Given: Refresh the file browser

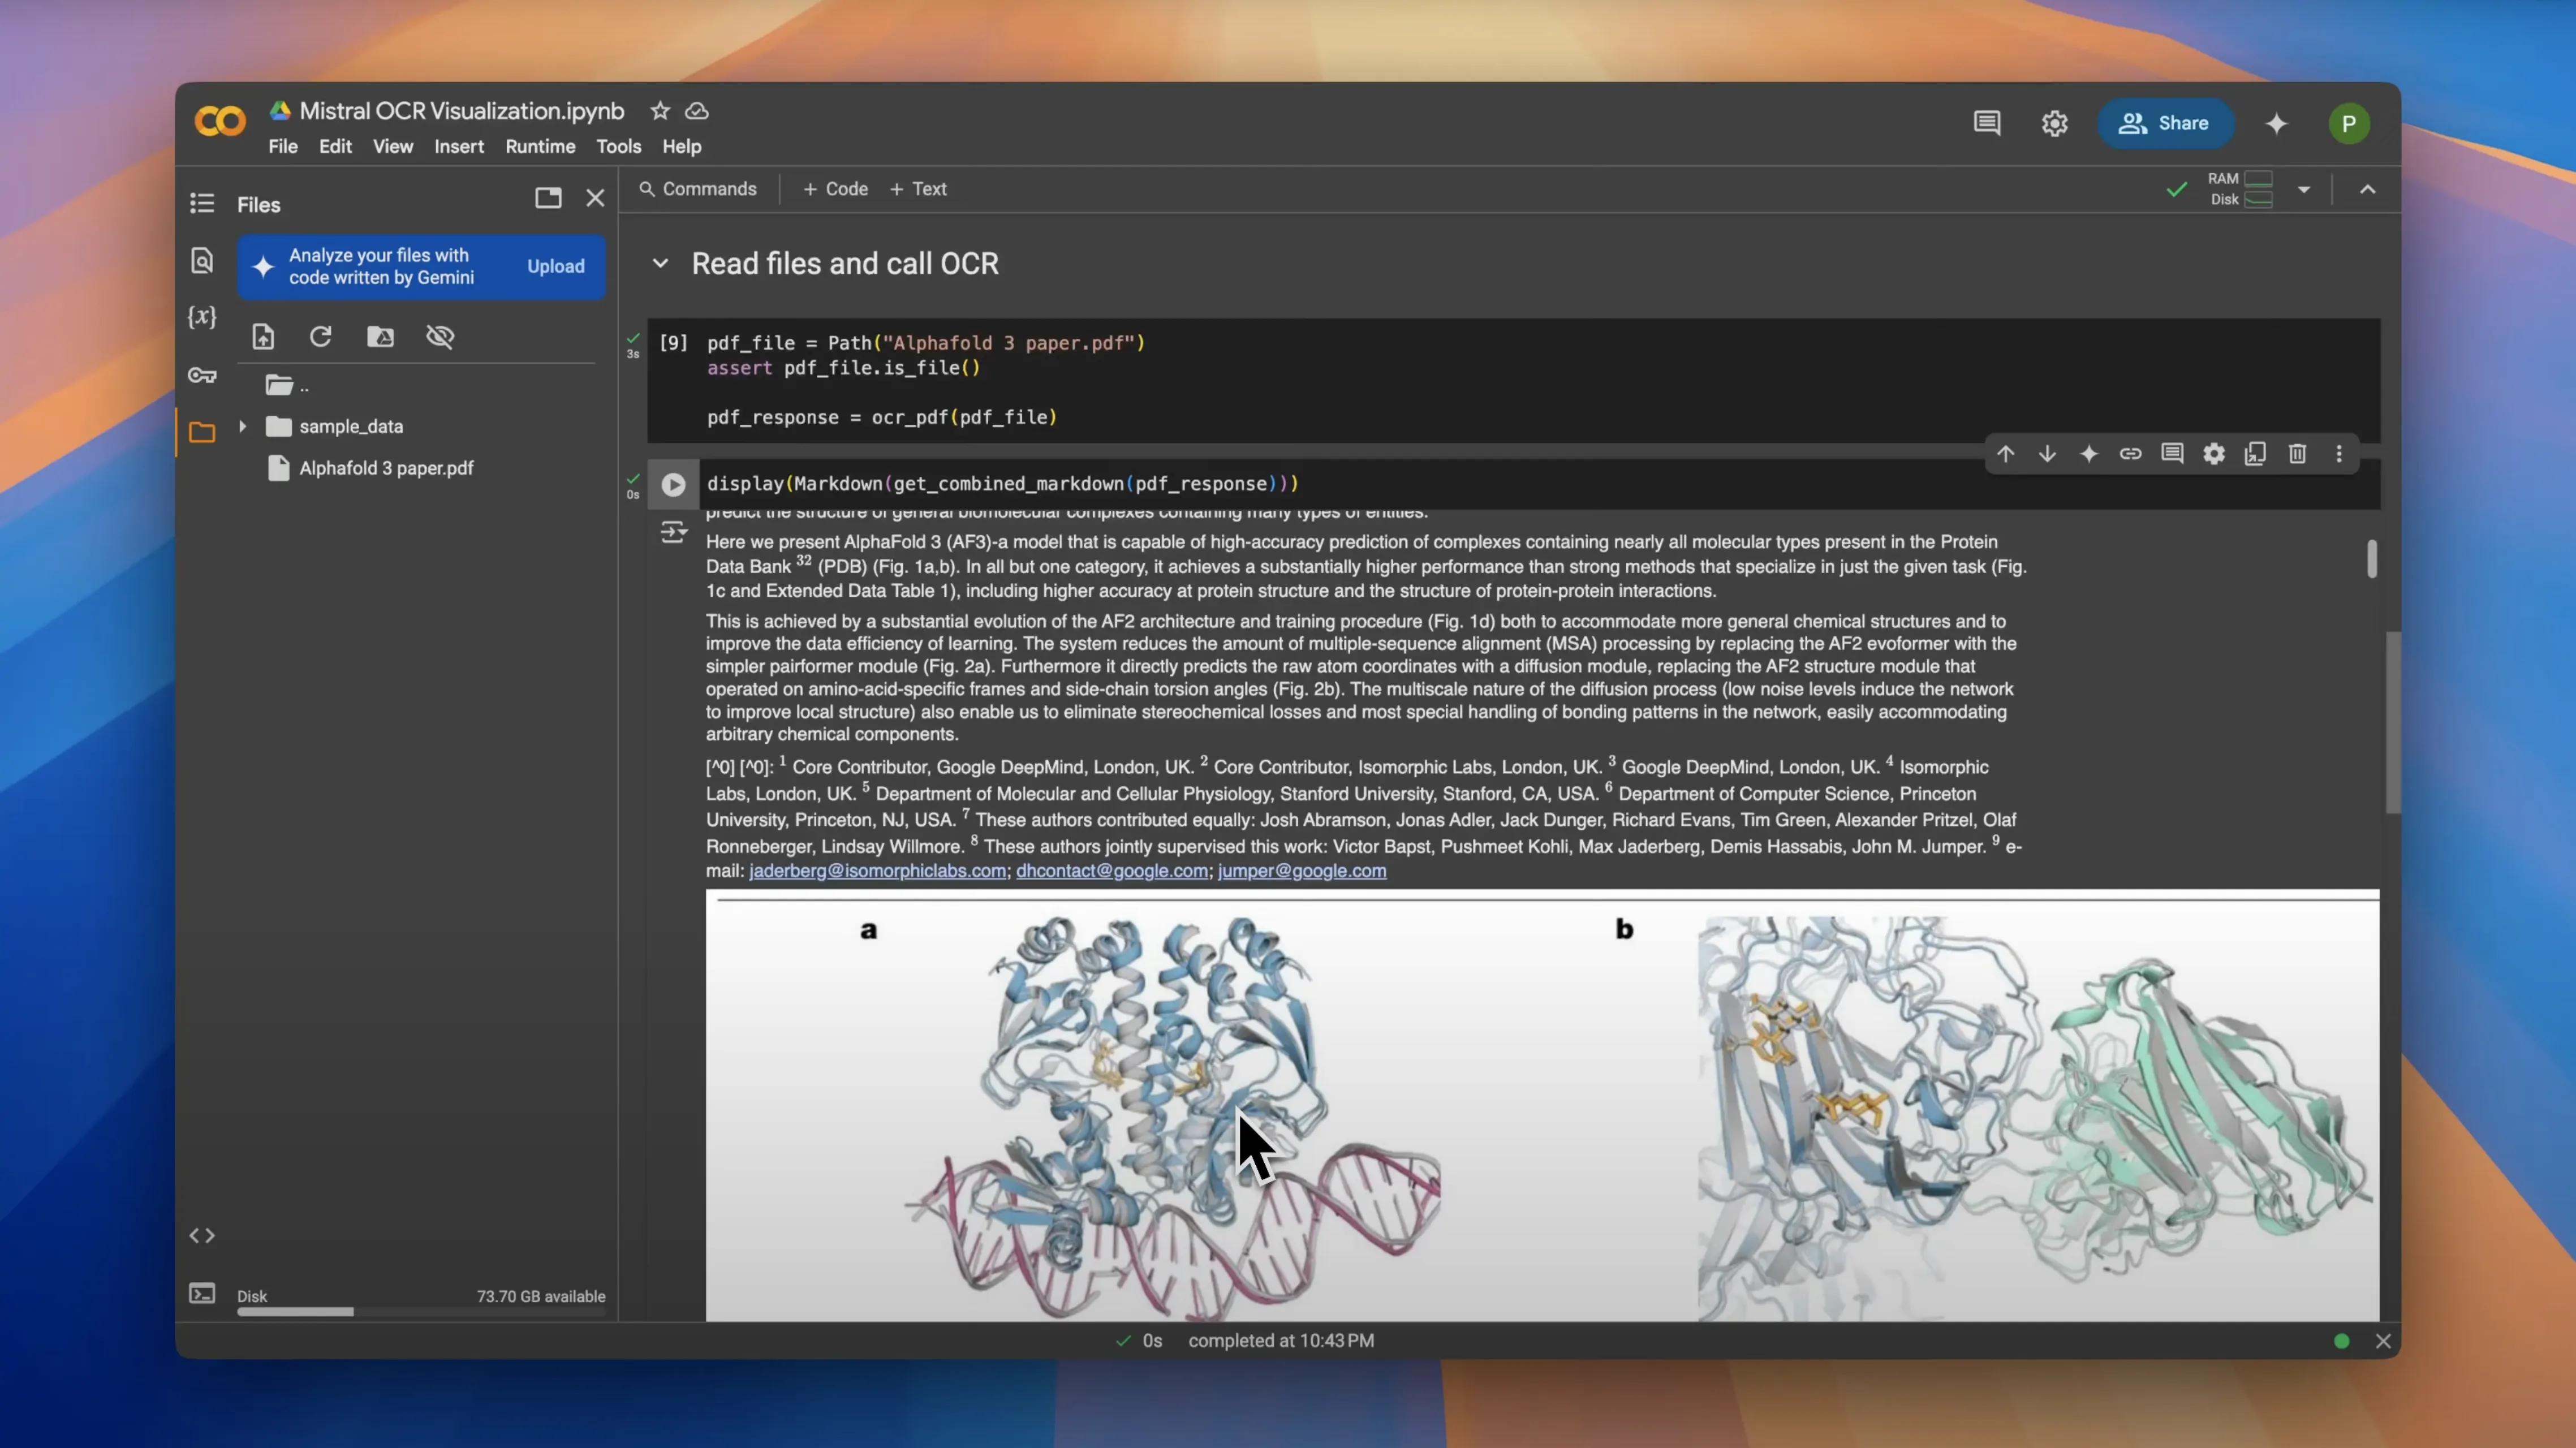Looking at the screenshot, I should pos(320,336).
